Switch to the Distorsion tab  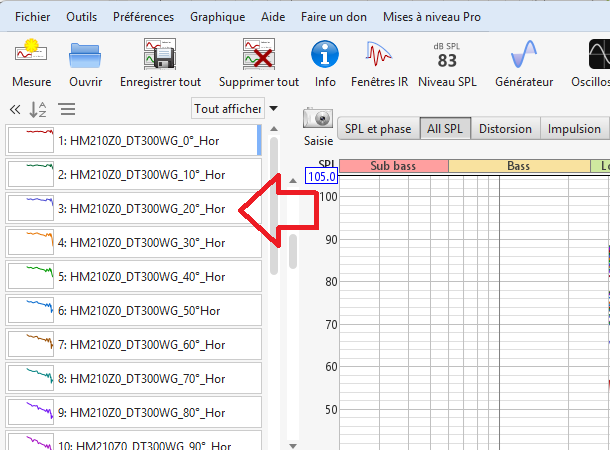[505, 129]
